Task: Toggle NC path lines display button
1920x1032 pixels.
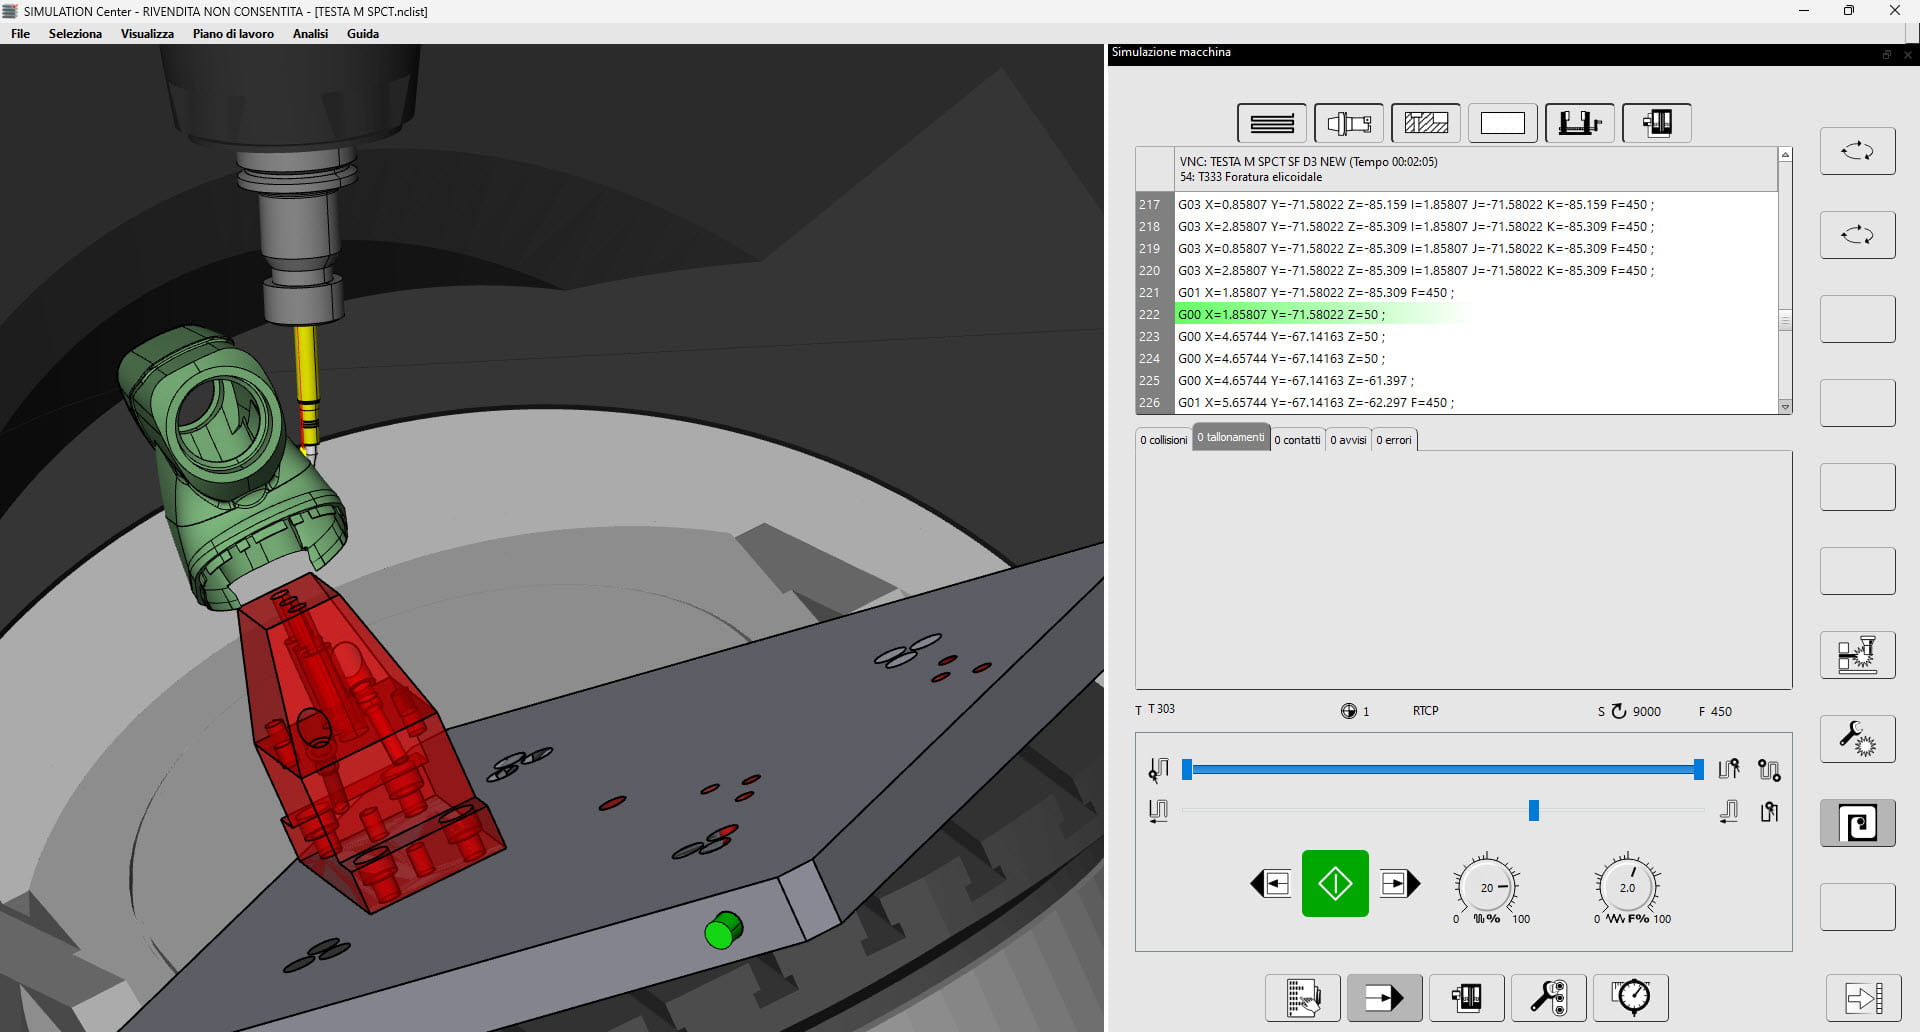Action: 1272,123
